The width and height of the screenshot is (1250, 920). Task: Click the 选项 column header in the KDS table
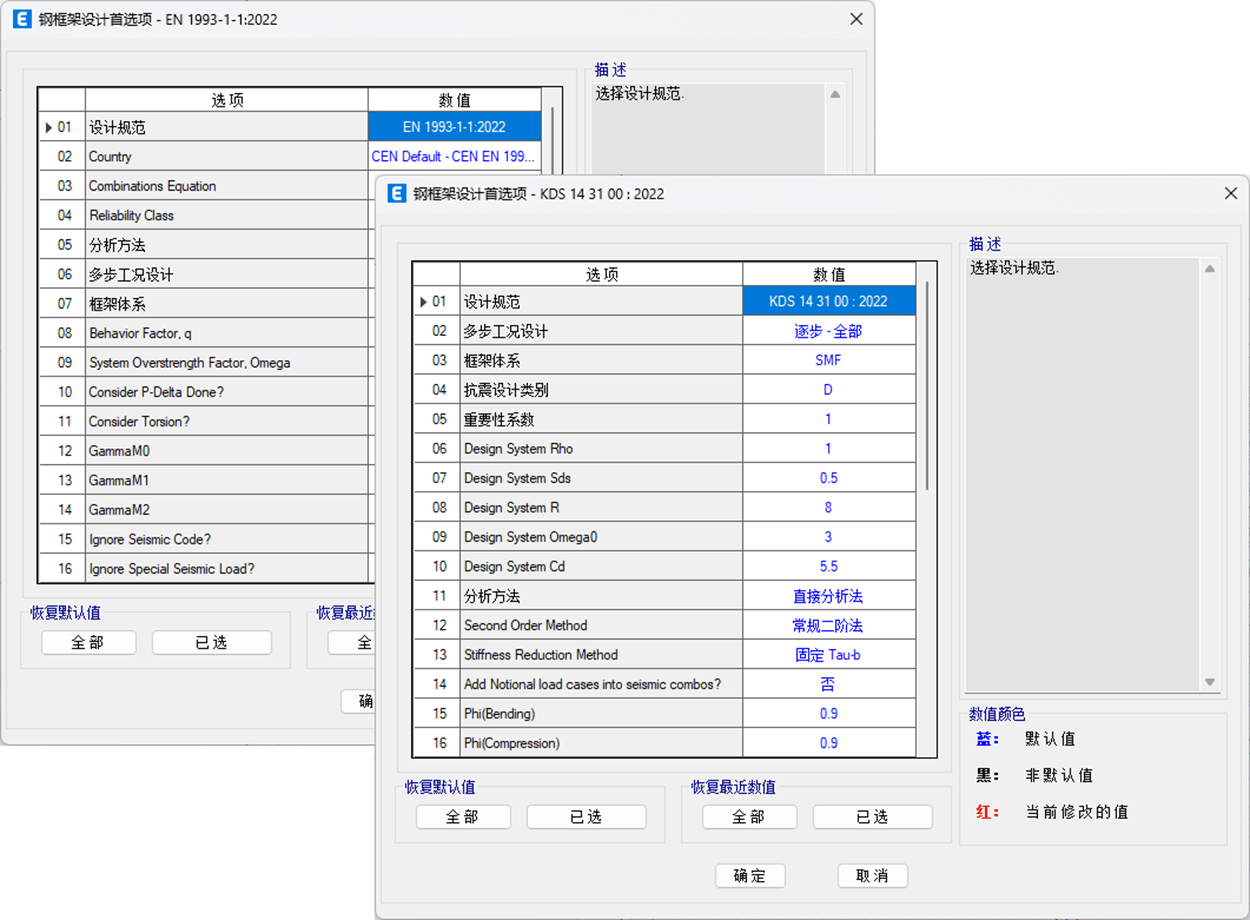[x=601, y=275]
